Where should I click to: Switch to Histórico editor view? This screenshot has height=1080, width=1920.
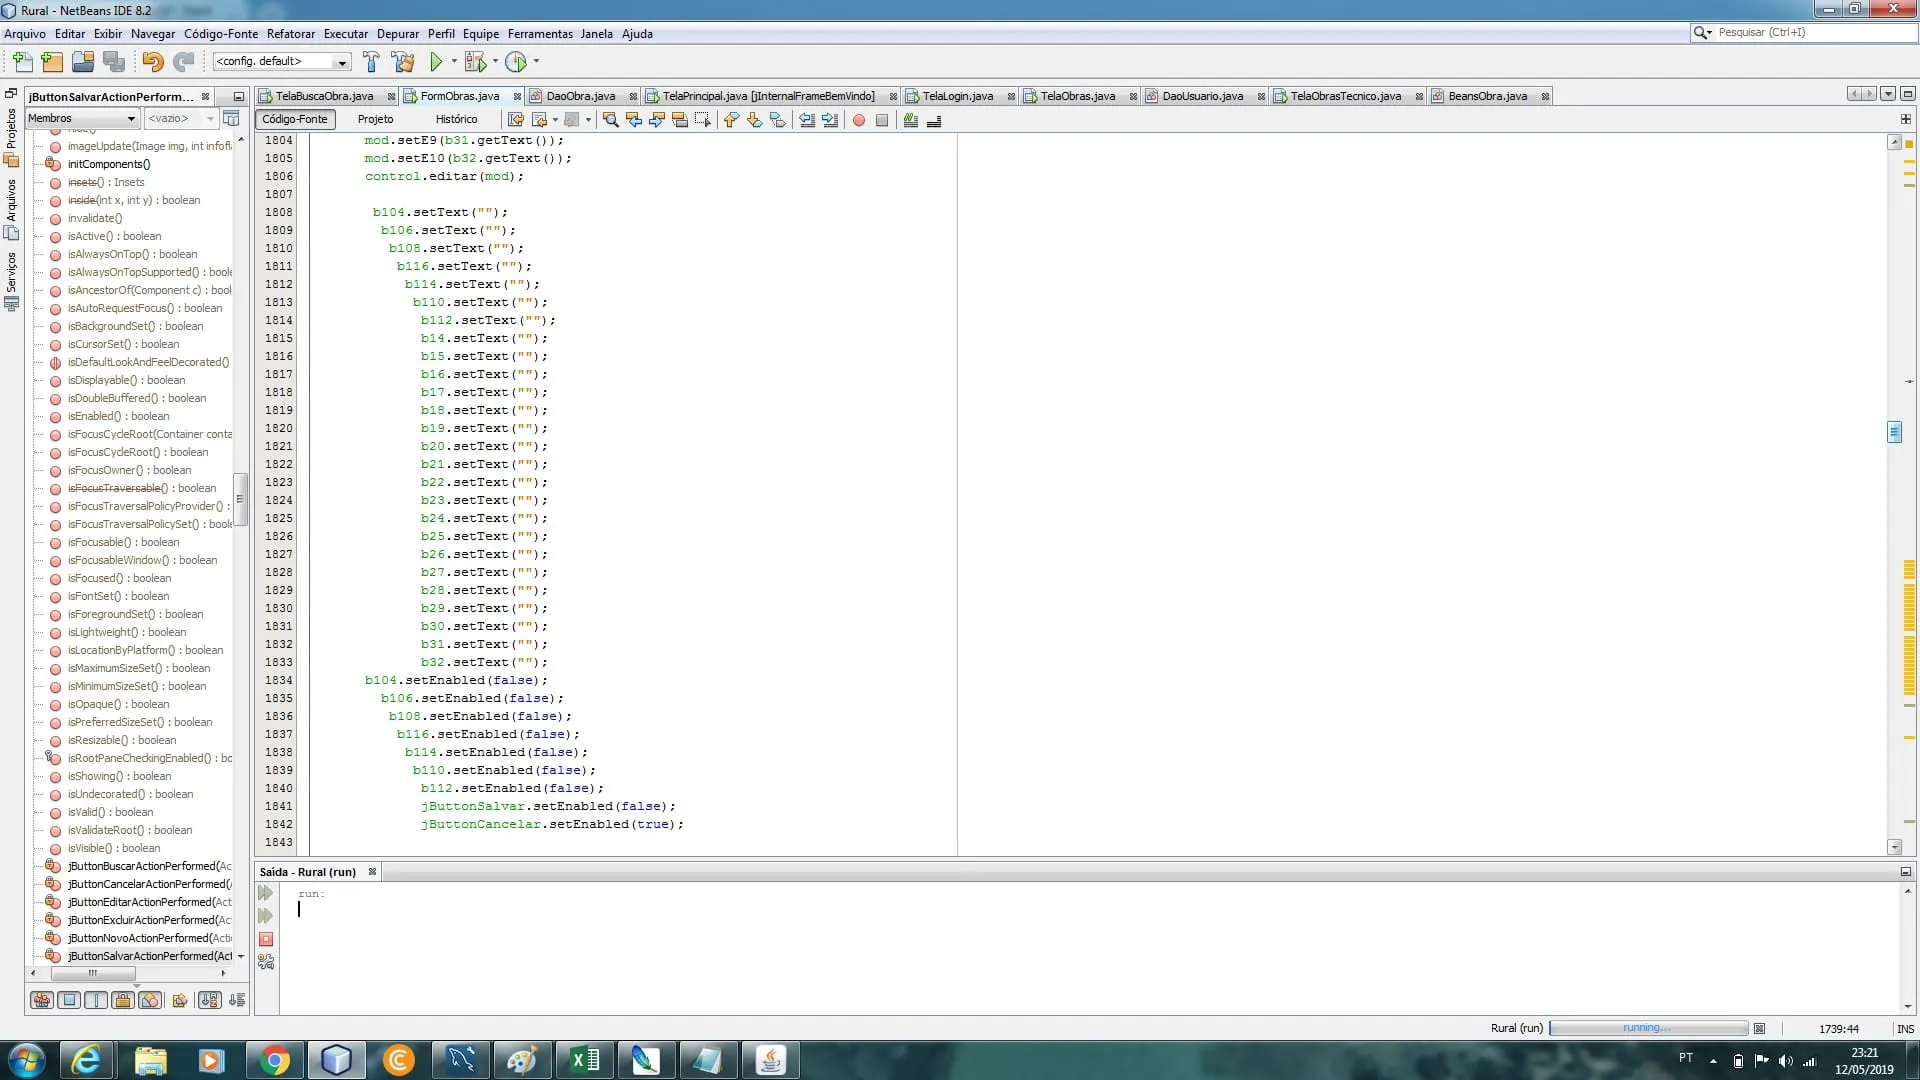pyautogui.click(x=456, y=119)
